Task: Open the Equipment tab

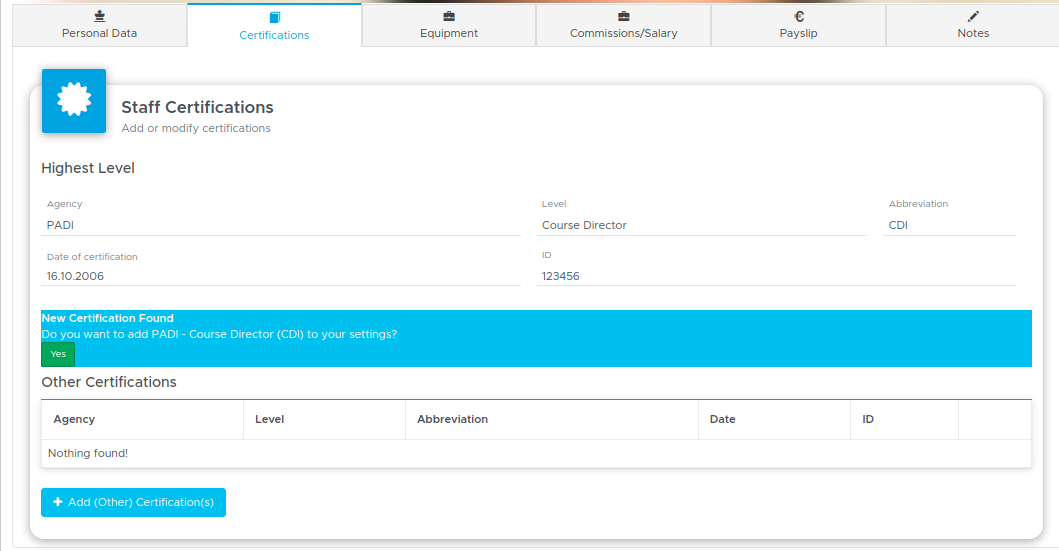Action: click(448, 26)
